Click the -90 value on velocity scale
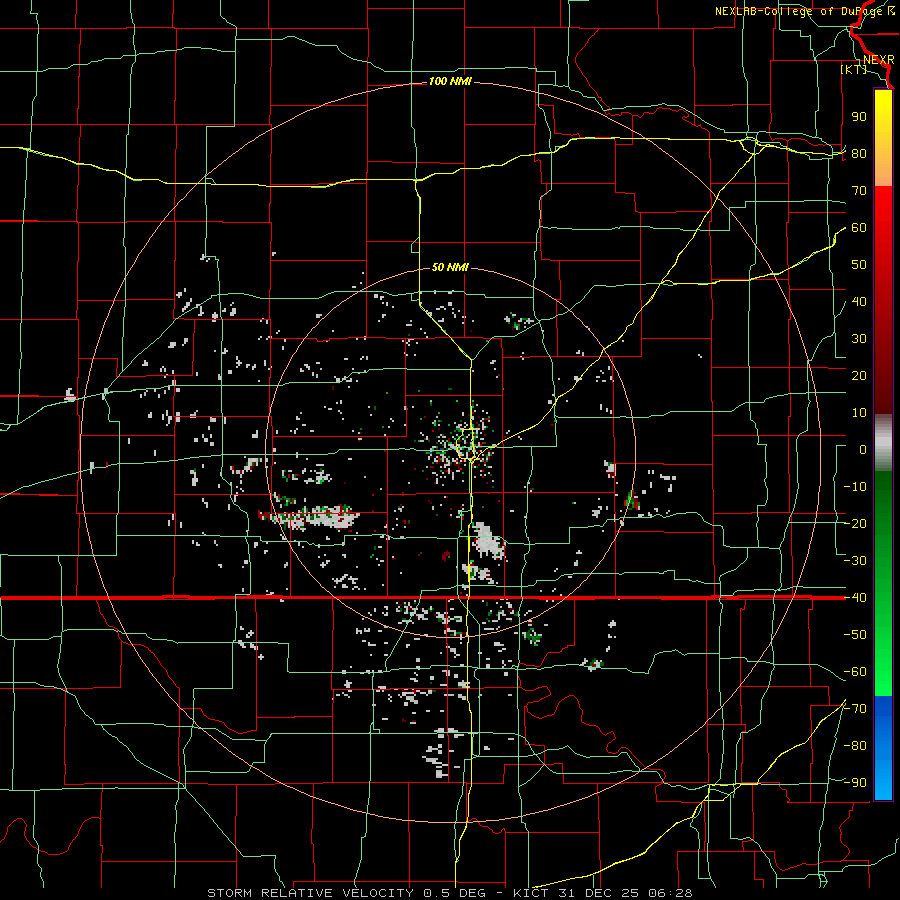900x900 pixels. click(855, 782)
